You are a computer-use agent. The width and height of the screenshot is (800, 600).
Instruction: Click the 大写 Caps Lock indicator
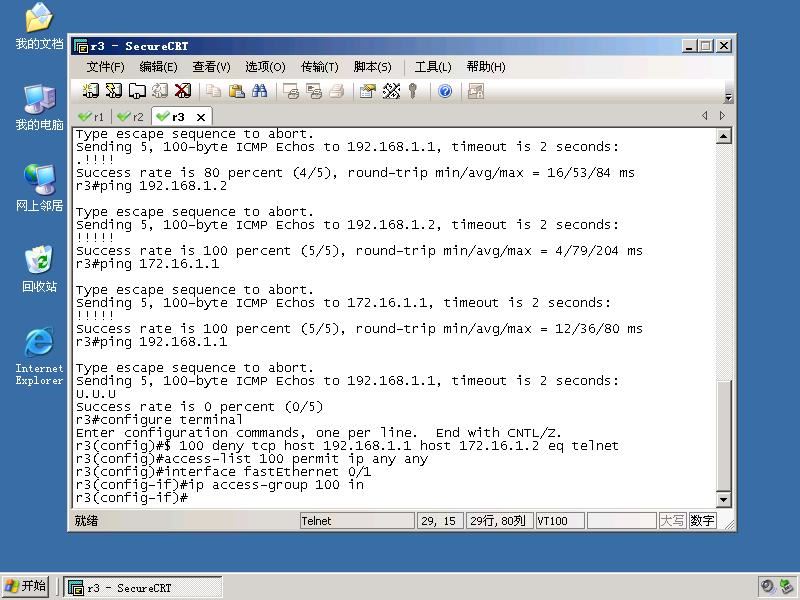(672, 521)
